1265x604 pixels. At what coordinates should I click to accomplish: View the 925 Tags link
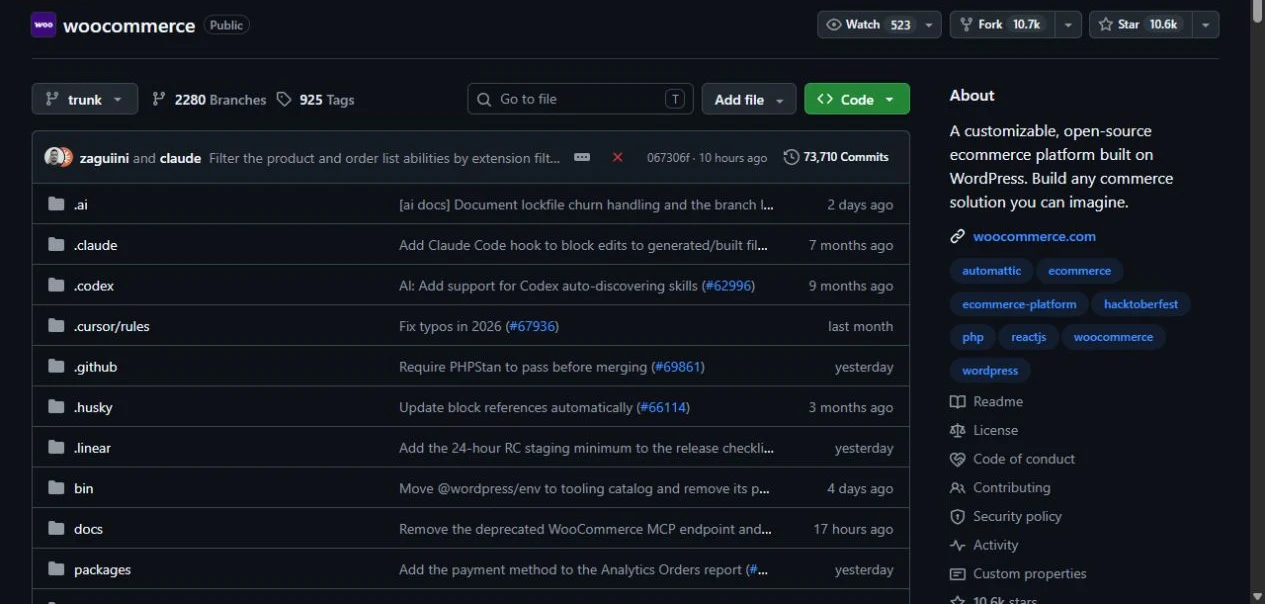pyautogui.click(x=316, y=99)
